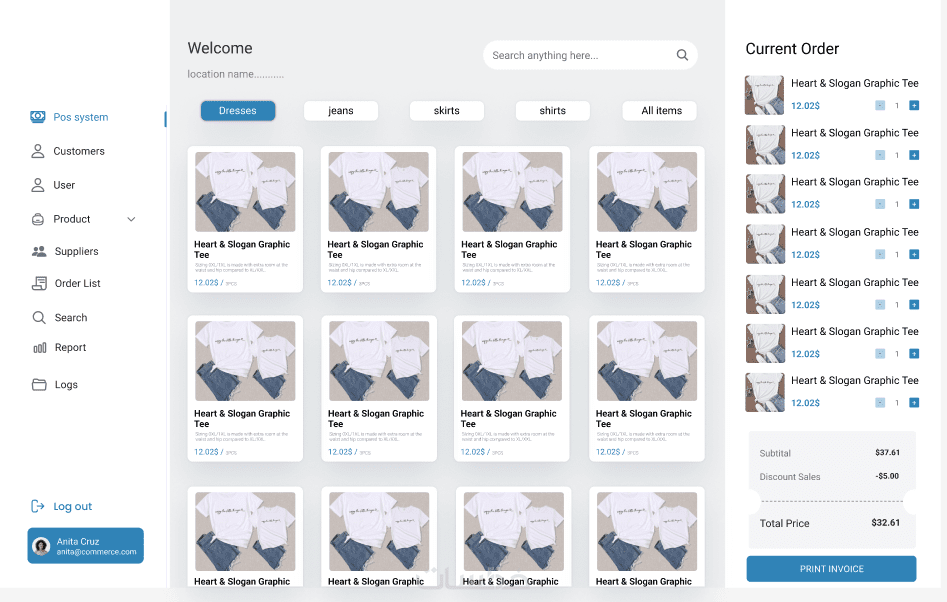Open fourth product card in top row
This screenshot has height=602, width=947.
tap(647, 219)
